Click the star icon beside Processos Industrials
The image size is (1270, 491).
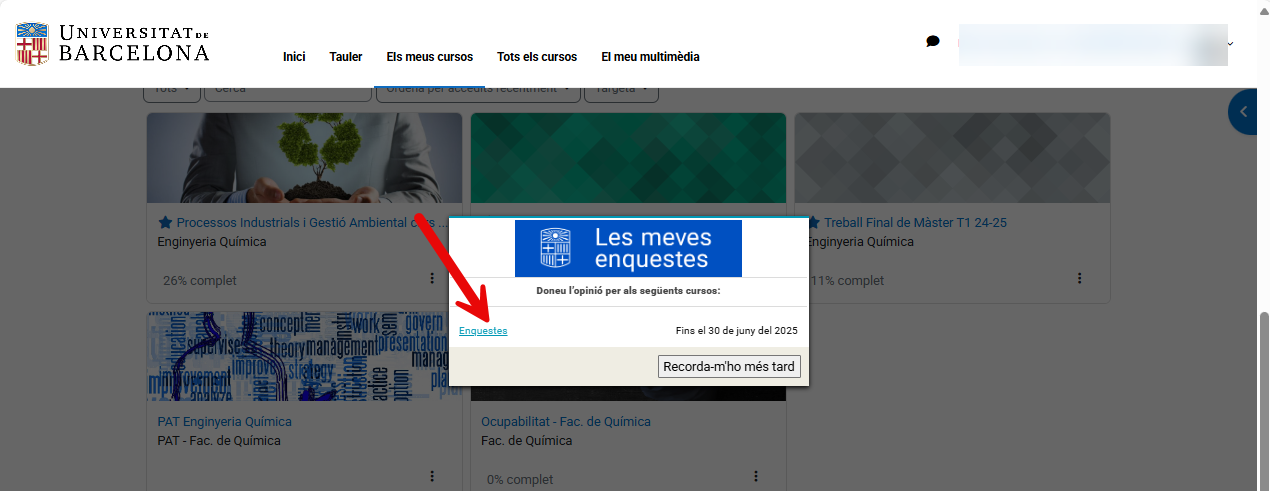click(x=165, y=222)
